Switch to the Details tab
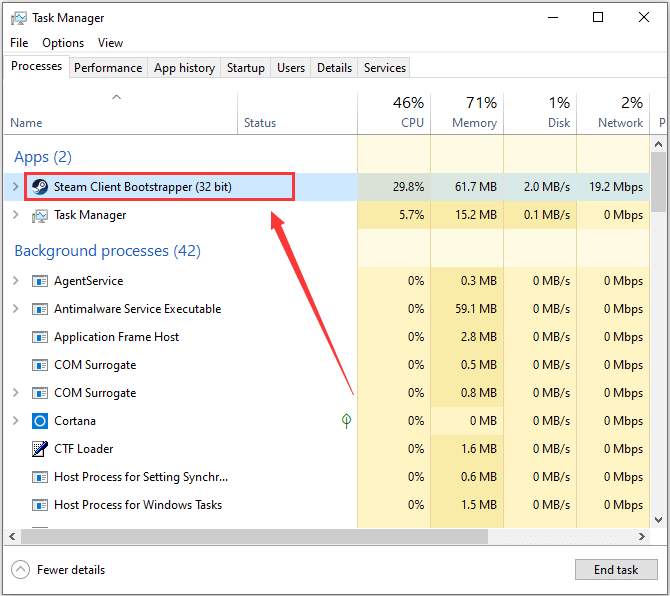 tap(335, 68)
